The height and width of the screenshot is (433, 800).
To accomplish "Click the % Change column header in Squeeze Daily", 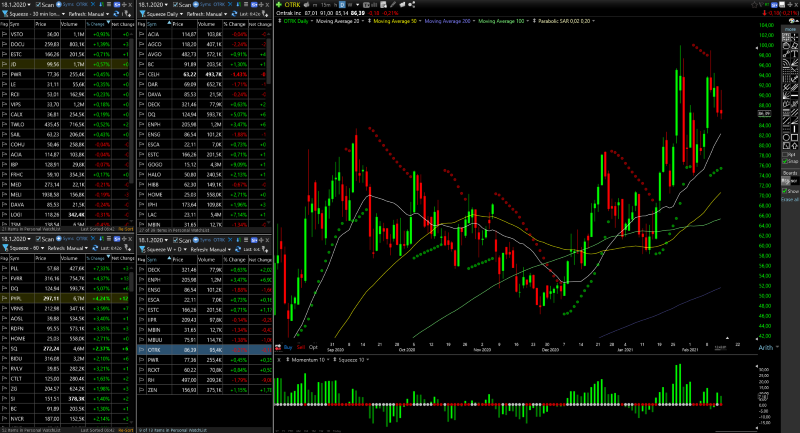I will tap(235, 22).
